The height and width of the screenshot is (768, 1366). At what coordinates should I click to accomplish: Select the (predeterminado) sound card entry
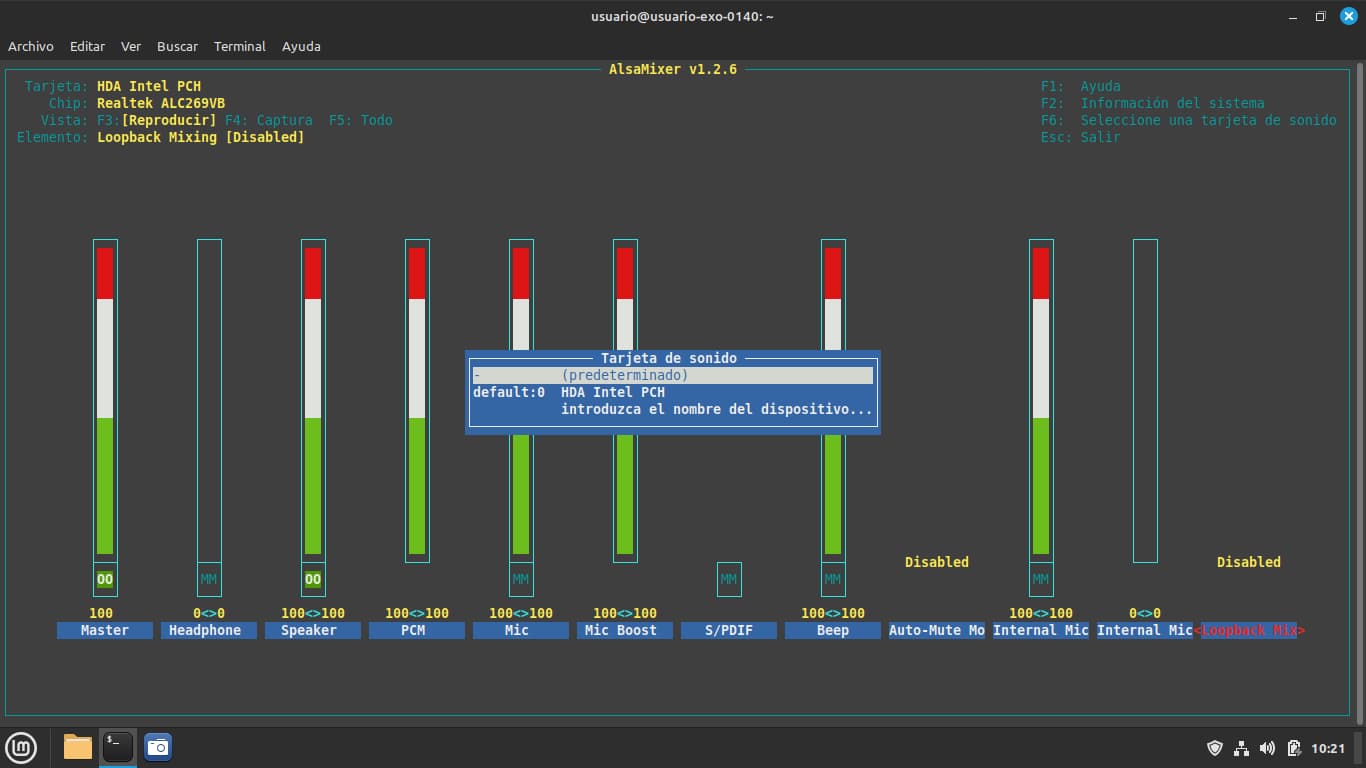tap(673, 375)
